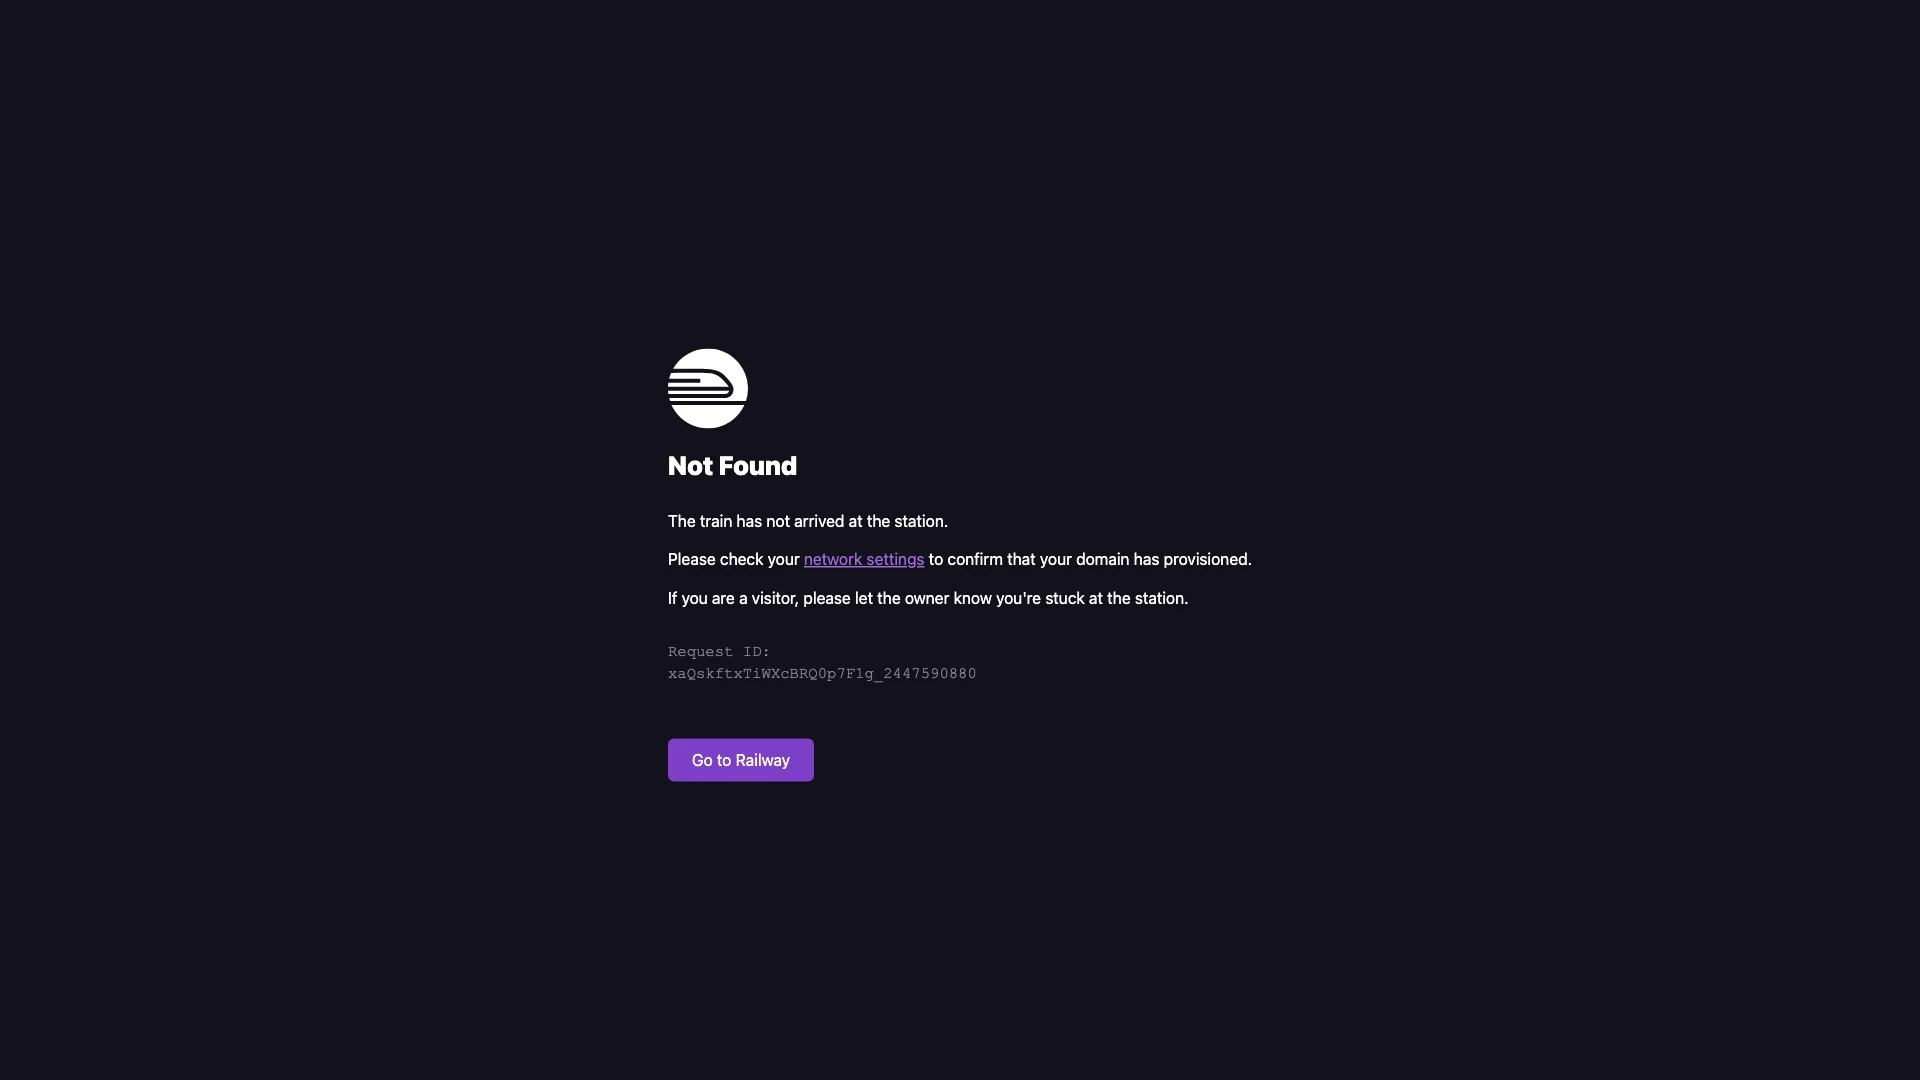Click the 'If you are a visitor' sentence

[x=928, y=598]
